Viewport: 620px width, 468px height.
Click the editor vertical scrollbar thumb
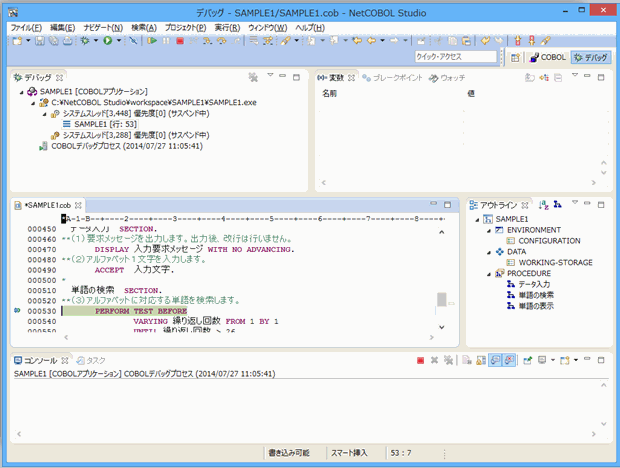(x=442, y=300)
